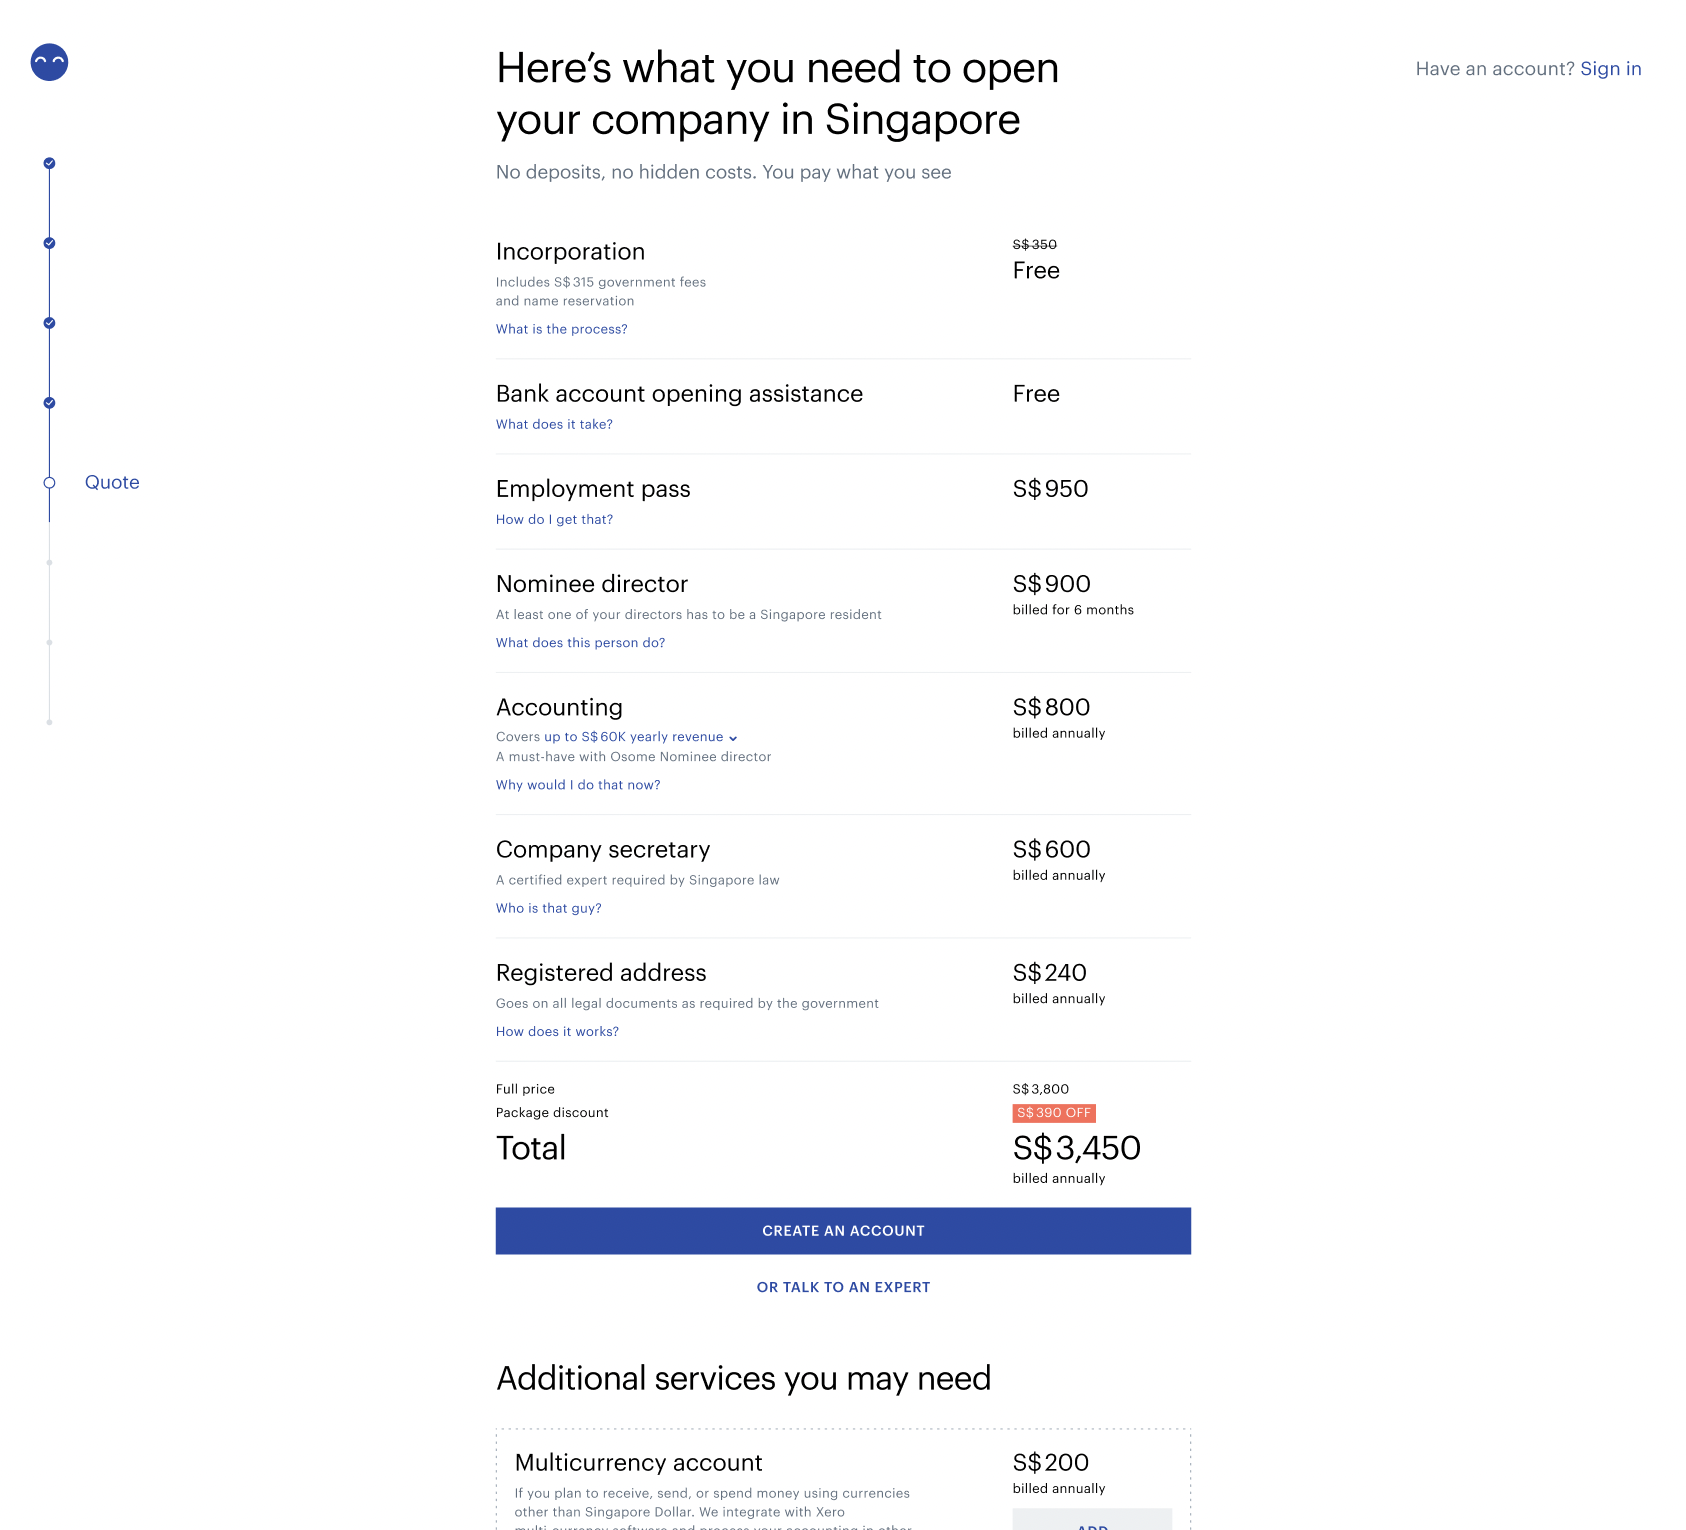Click 'Who is that guy?' link
The width and height of the screenshot is (1686, 1530).
coord(548,908)
